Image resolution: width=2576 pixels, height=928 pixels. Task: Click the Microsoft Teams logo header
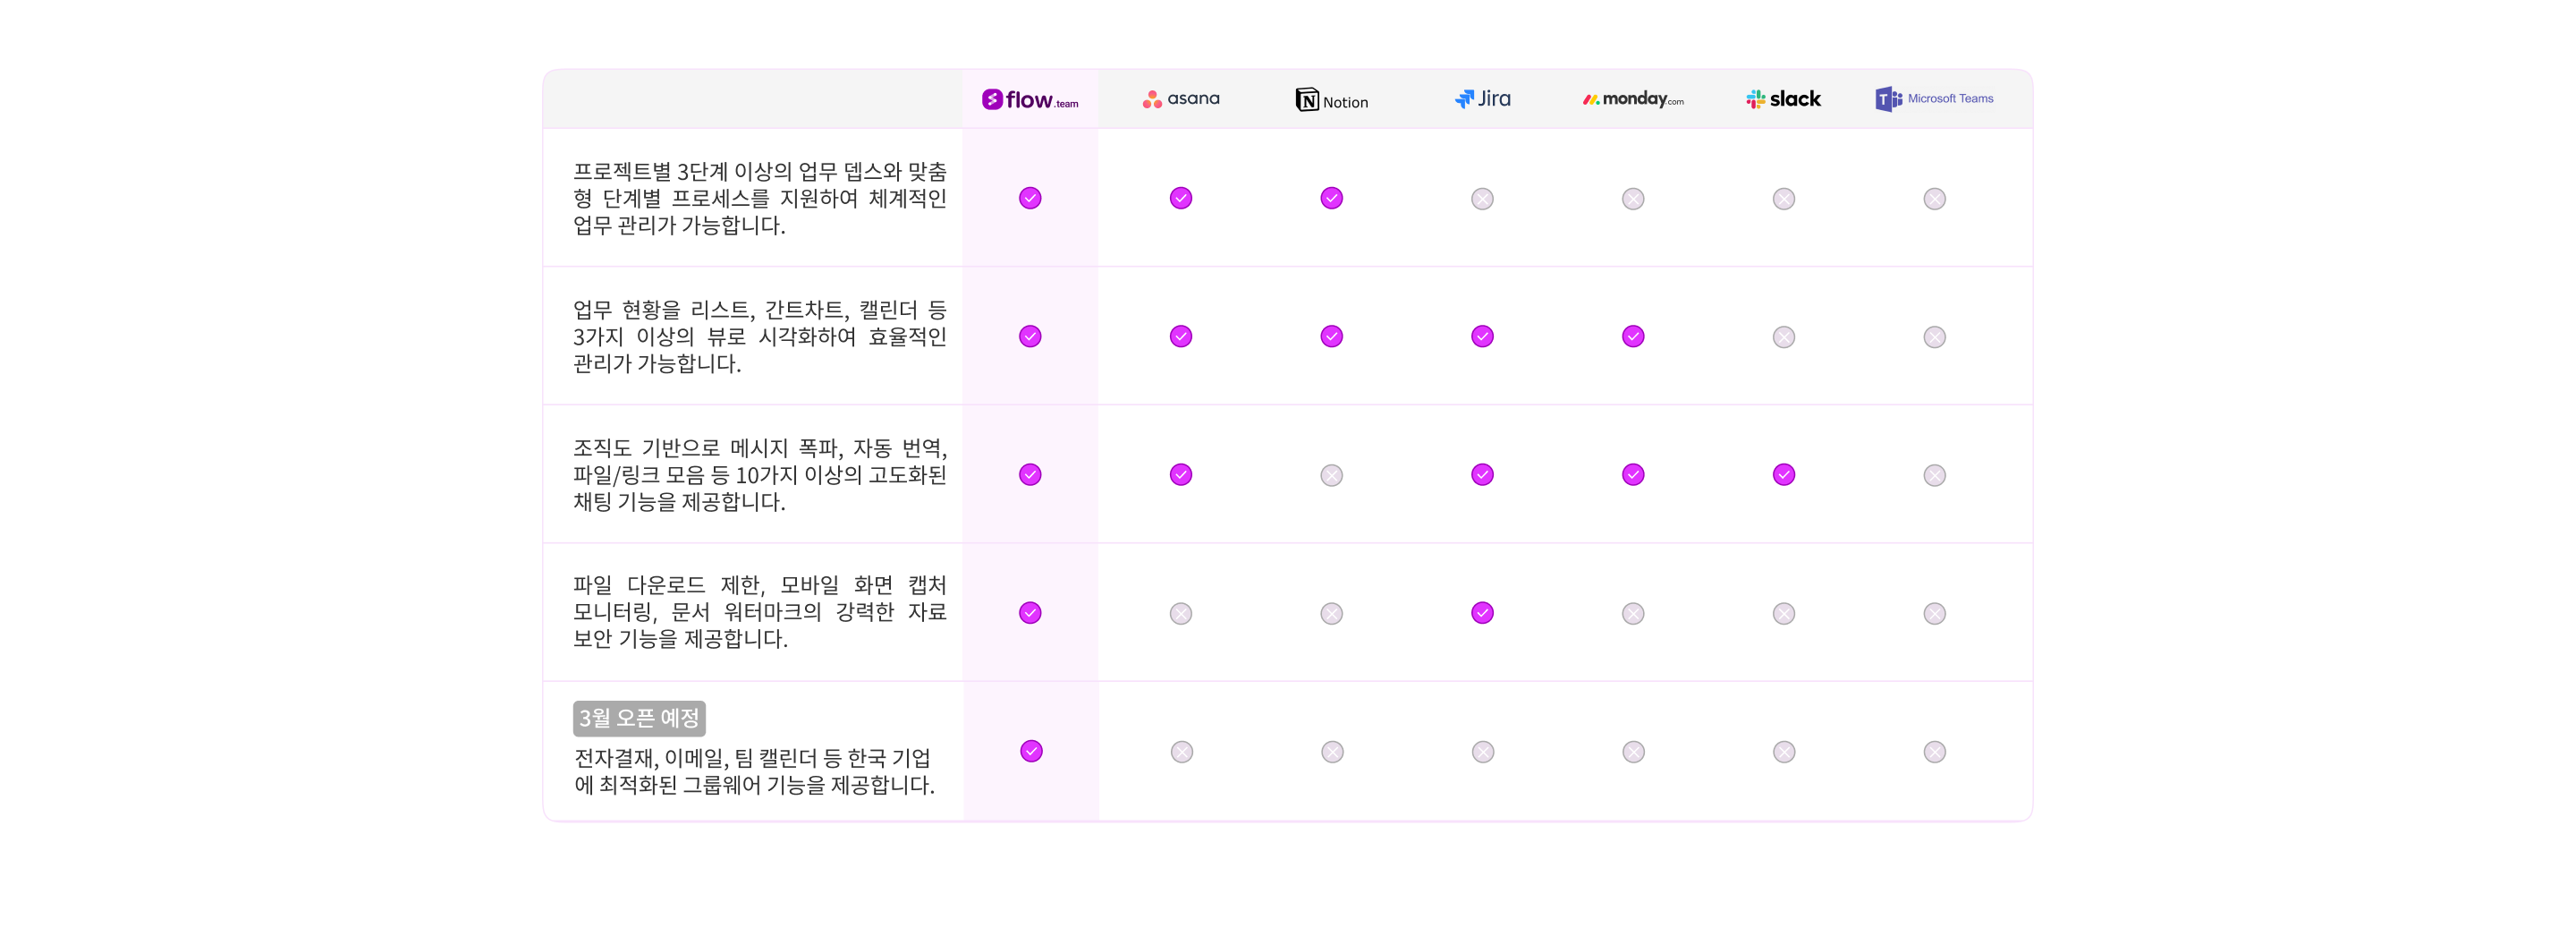(x=1935, y=99)
